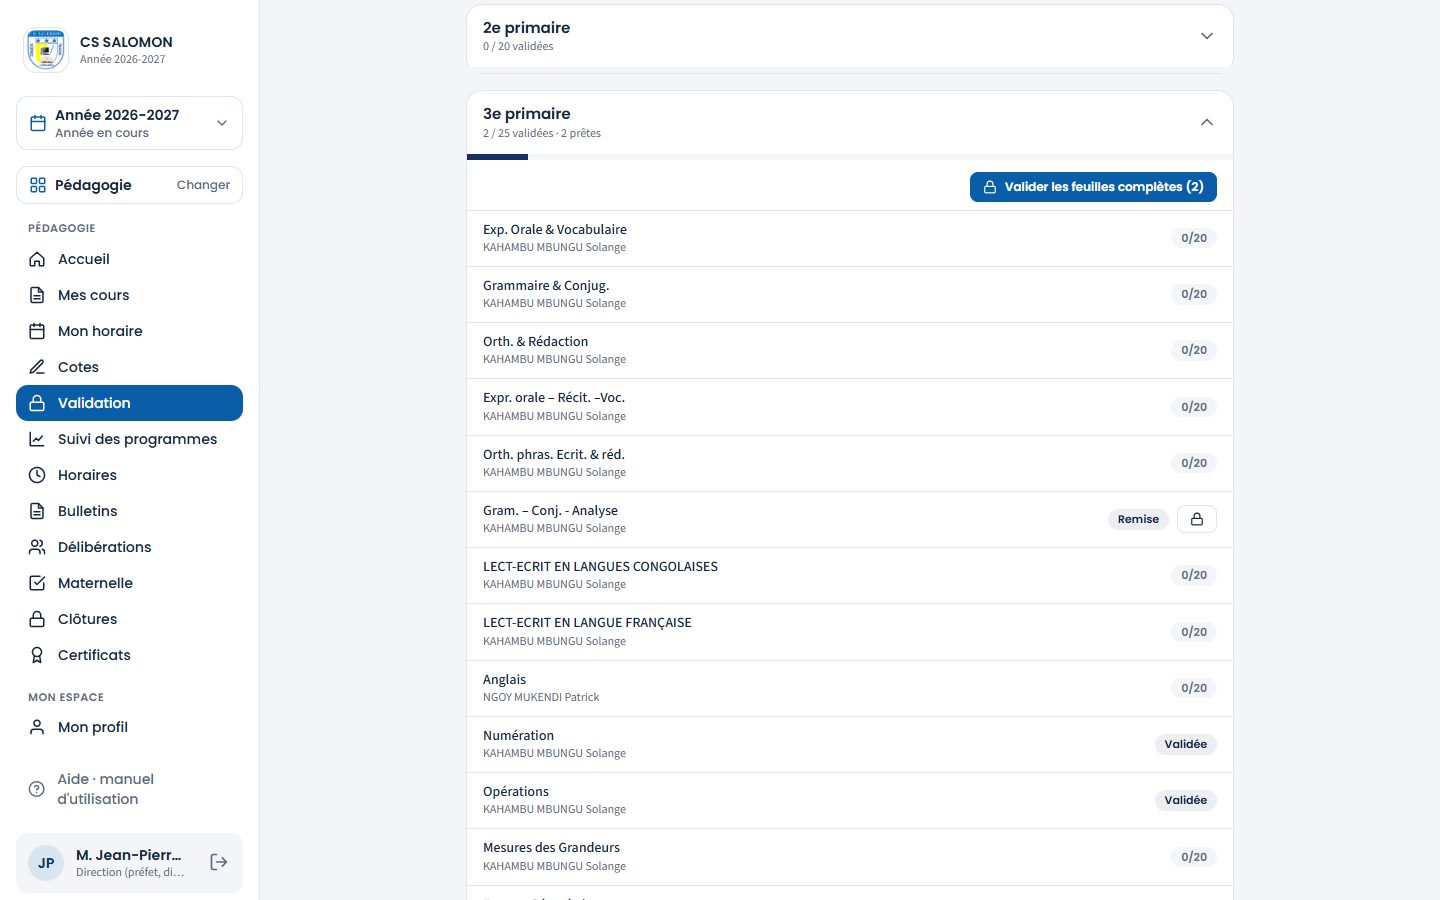The width and height of the screenshot is (1440, 900).
Task: Click 0/20 badge on Grammaire & Conjug. row
Action: coord(1194,294)
